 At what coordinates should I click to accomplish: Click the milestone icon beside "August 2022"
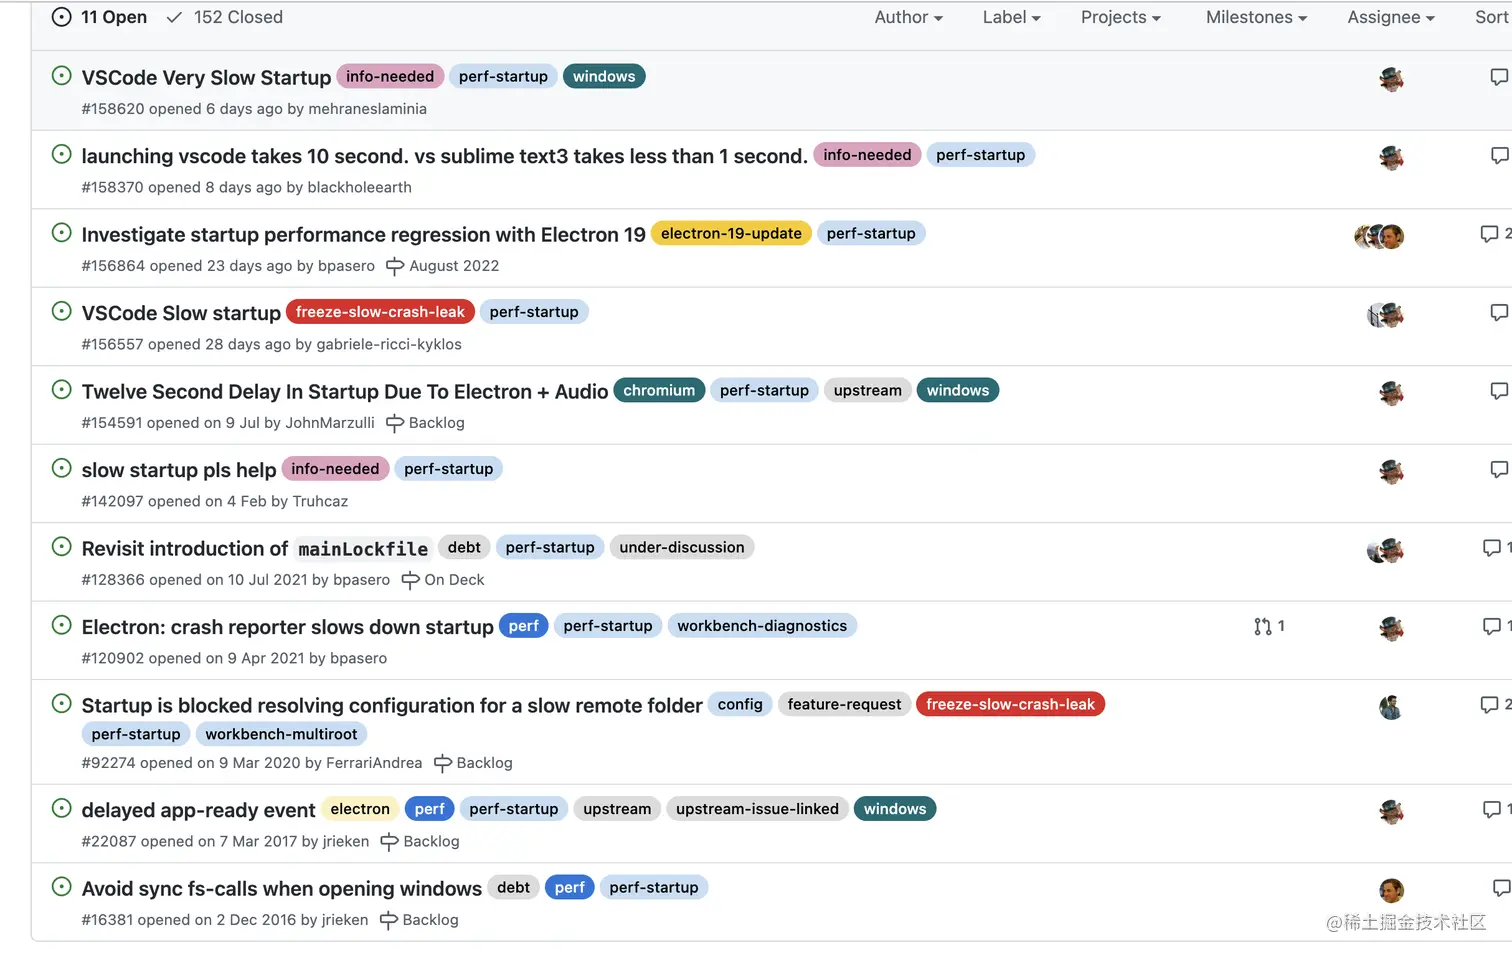pos(395,266)
